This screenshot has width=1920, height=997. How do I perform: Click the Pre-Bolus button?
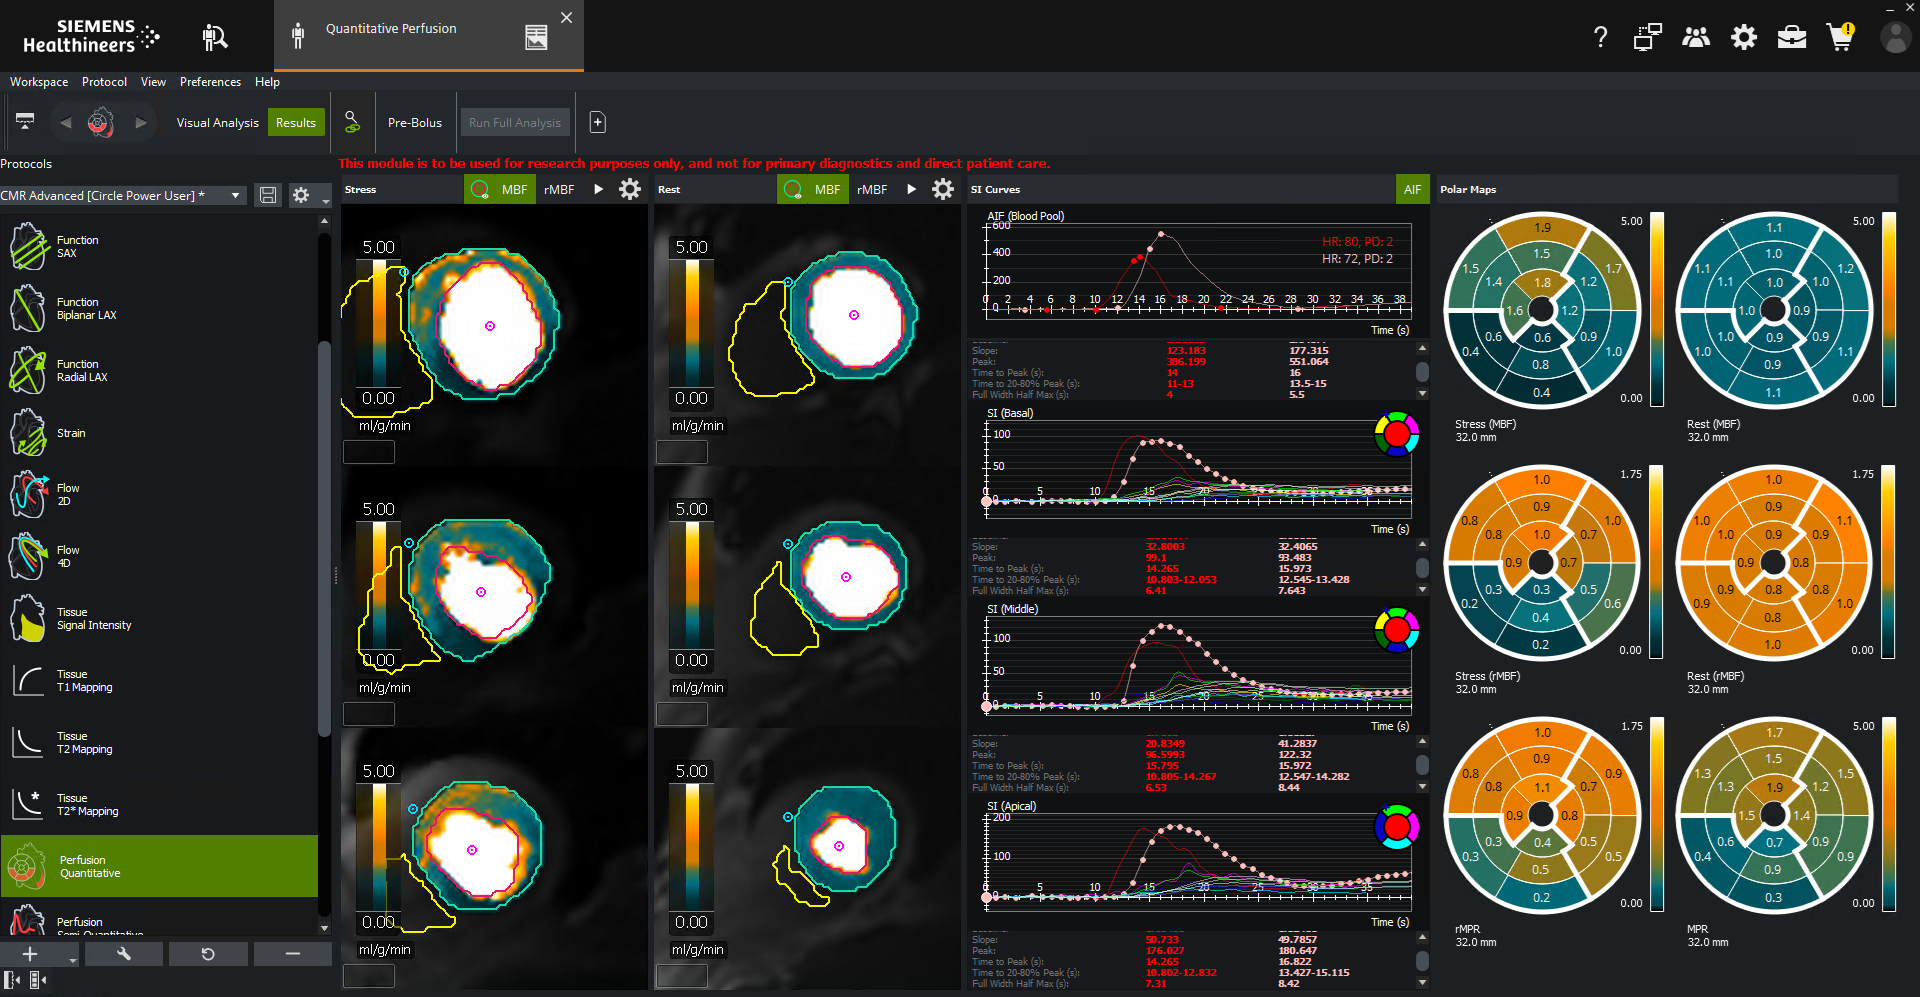415,122
